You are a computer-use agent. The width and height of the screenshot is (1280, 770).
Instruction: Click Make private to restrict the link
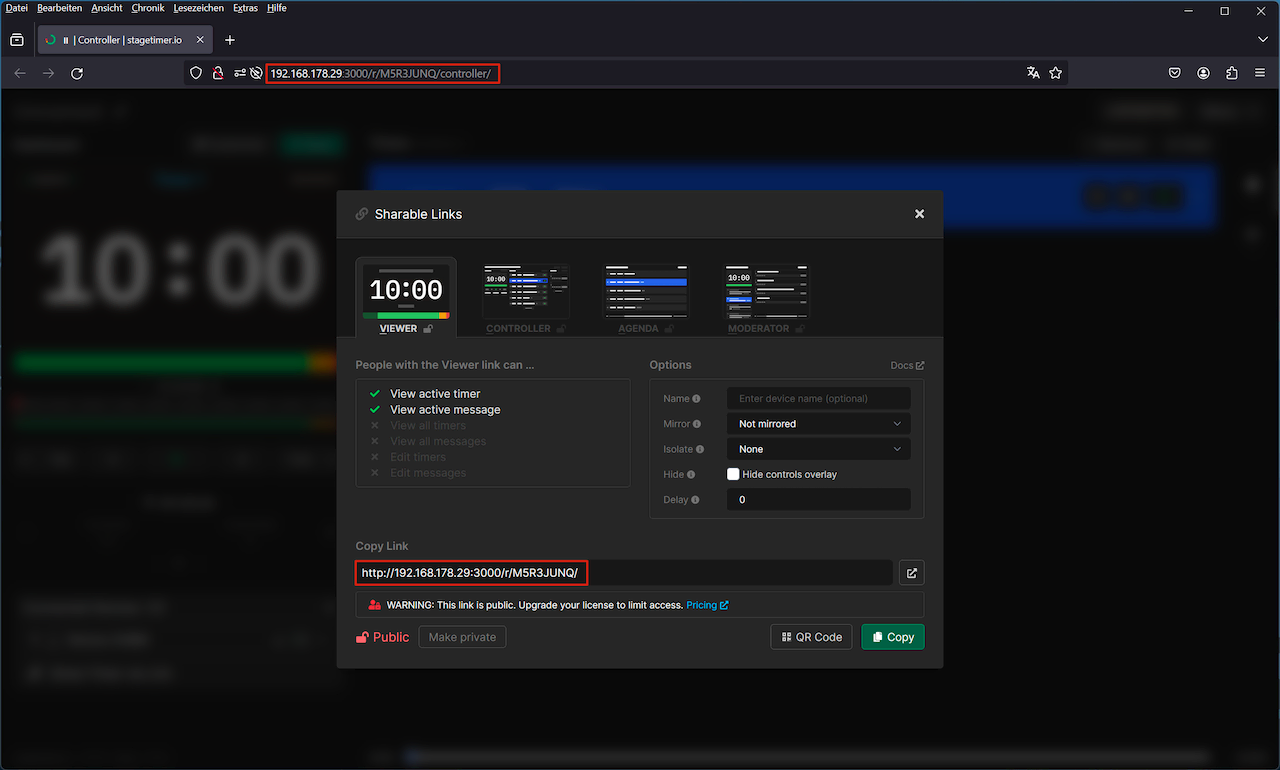coord(462,636)
